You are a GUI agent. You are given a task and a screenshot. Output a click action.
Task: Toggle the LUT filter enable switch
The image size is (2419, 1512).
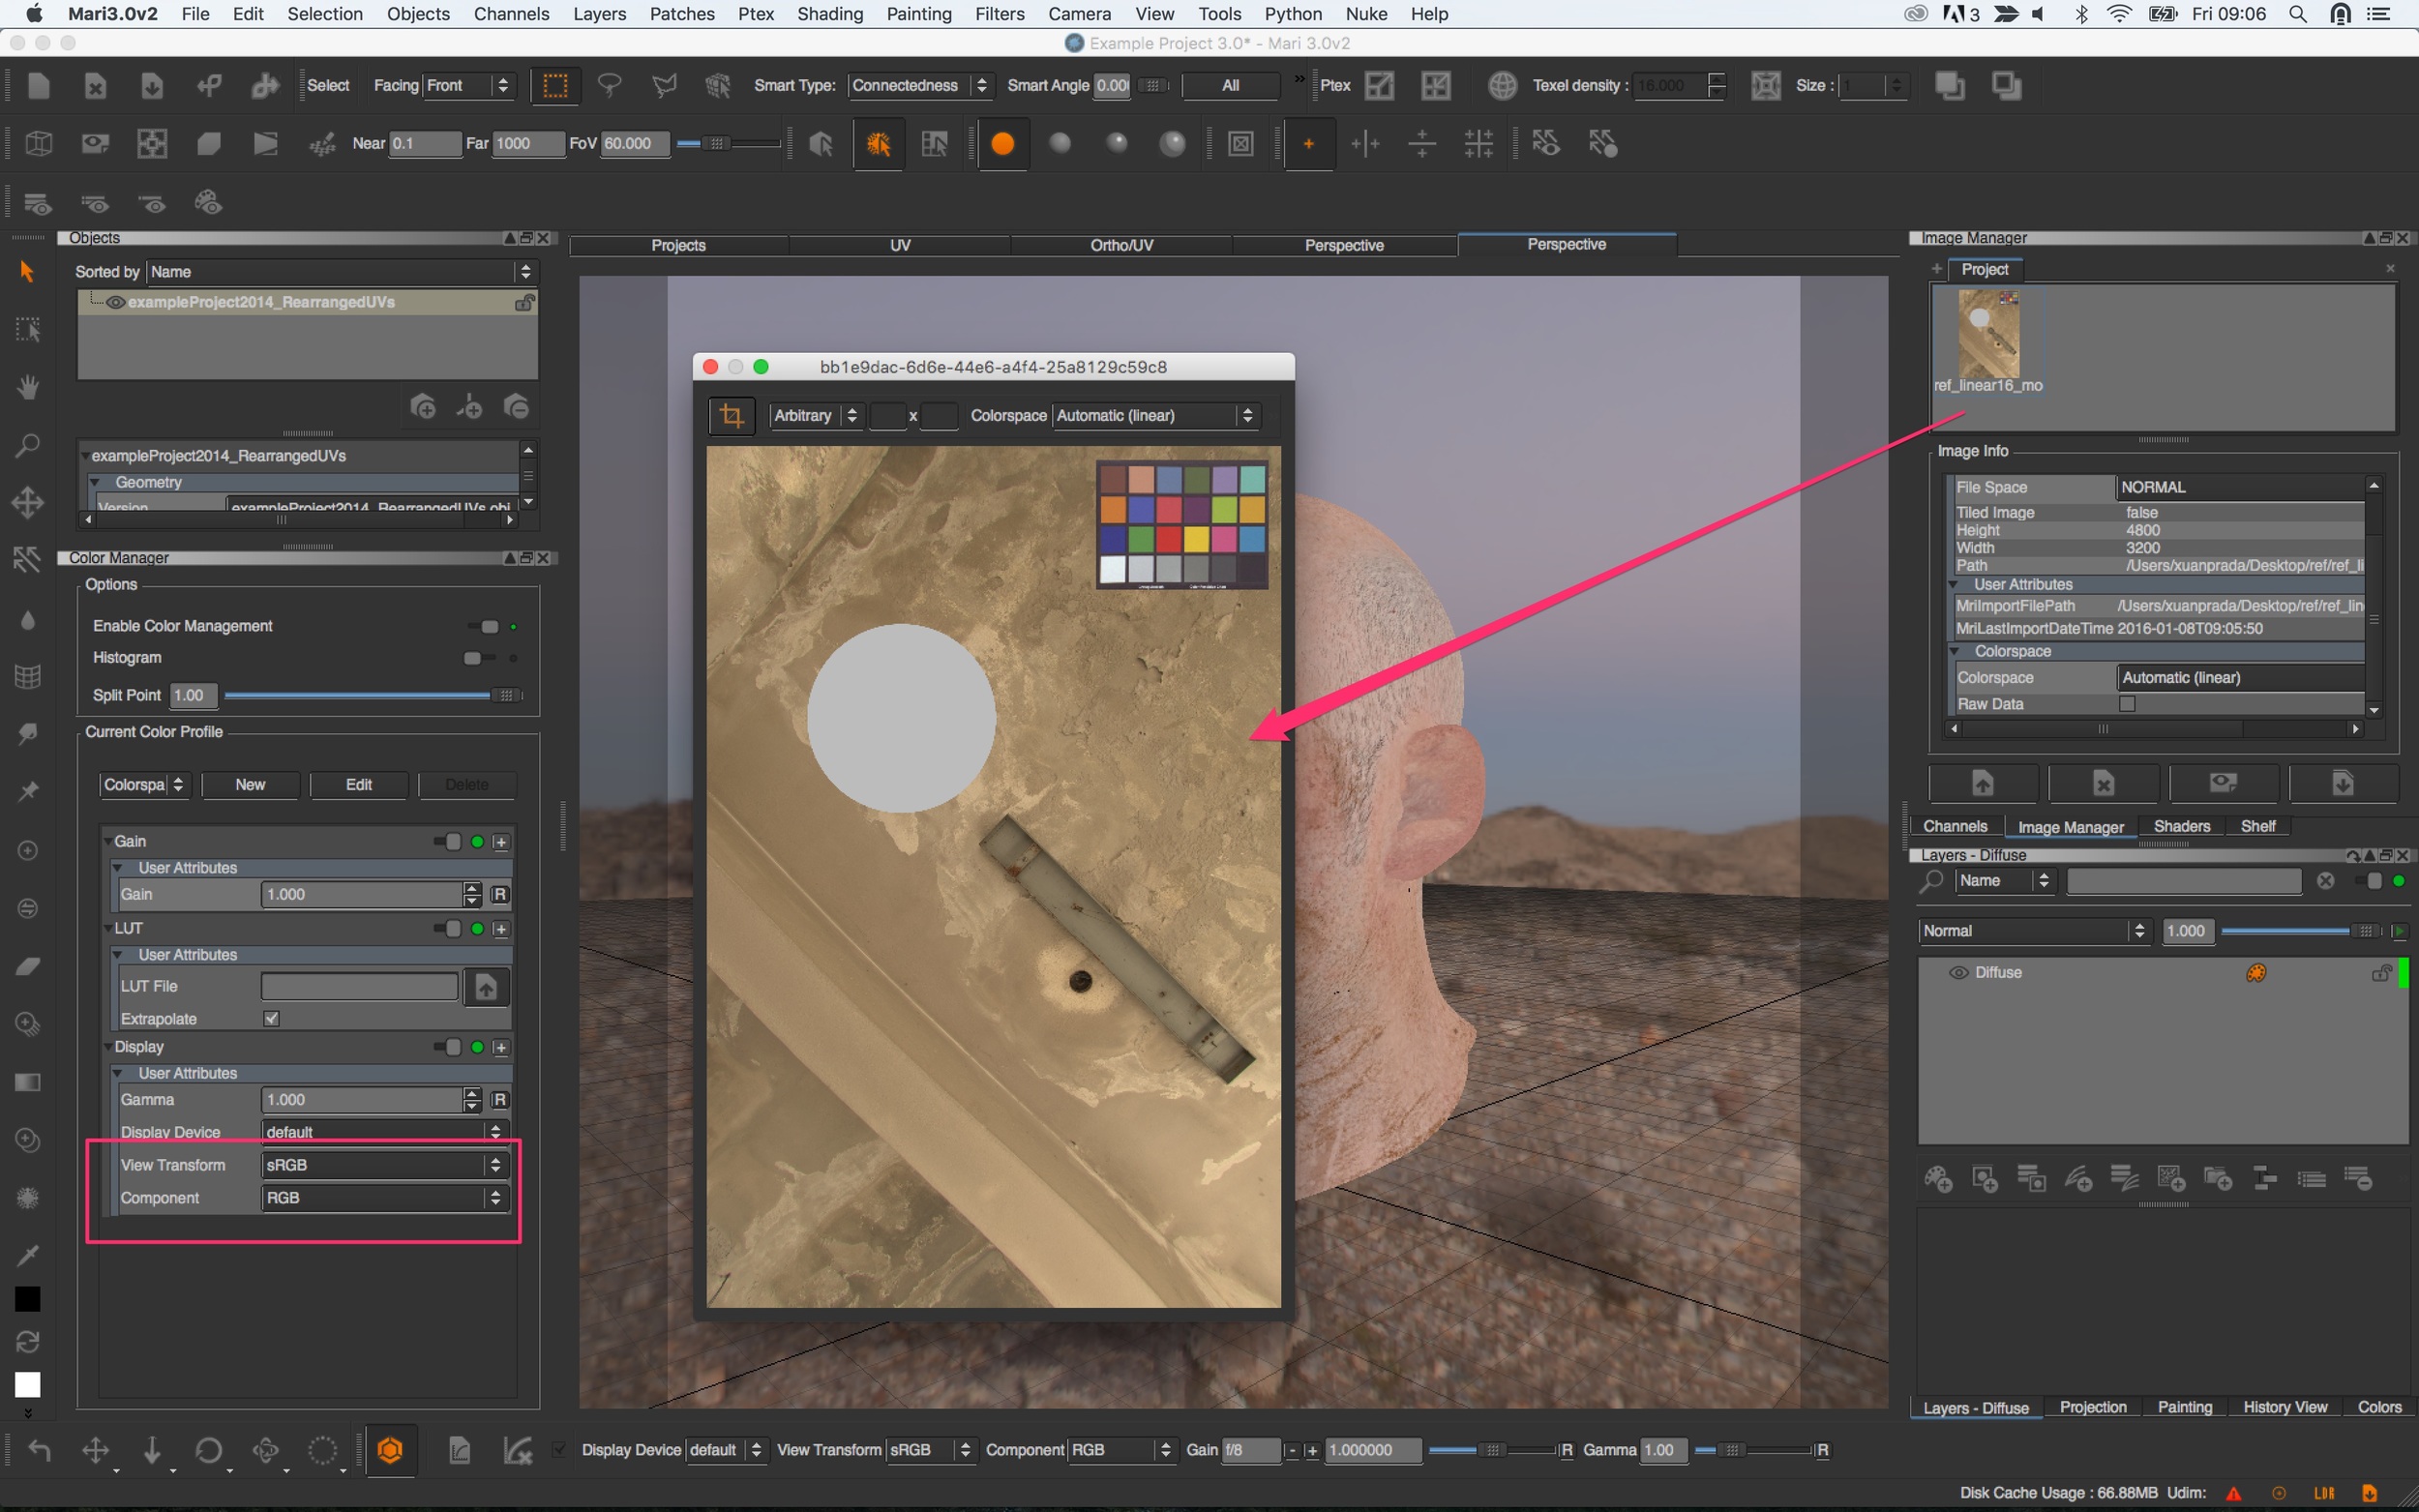click(448, 929)
